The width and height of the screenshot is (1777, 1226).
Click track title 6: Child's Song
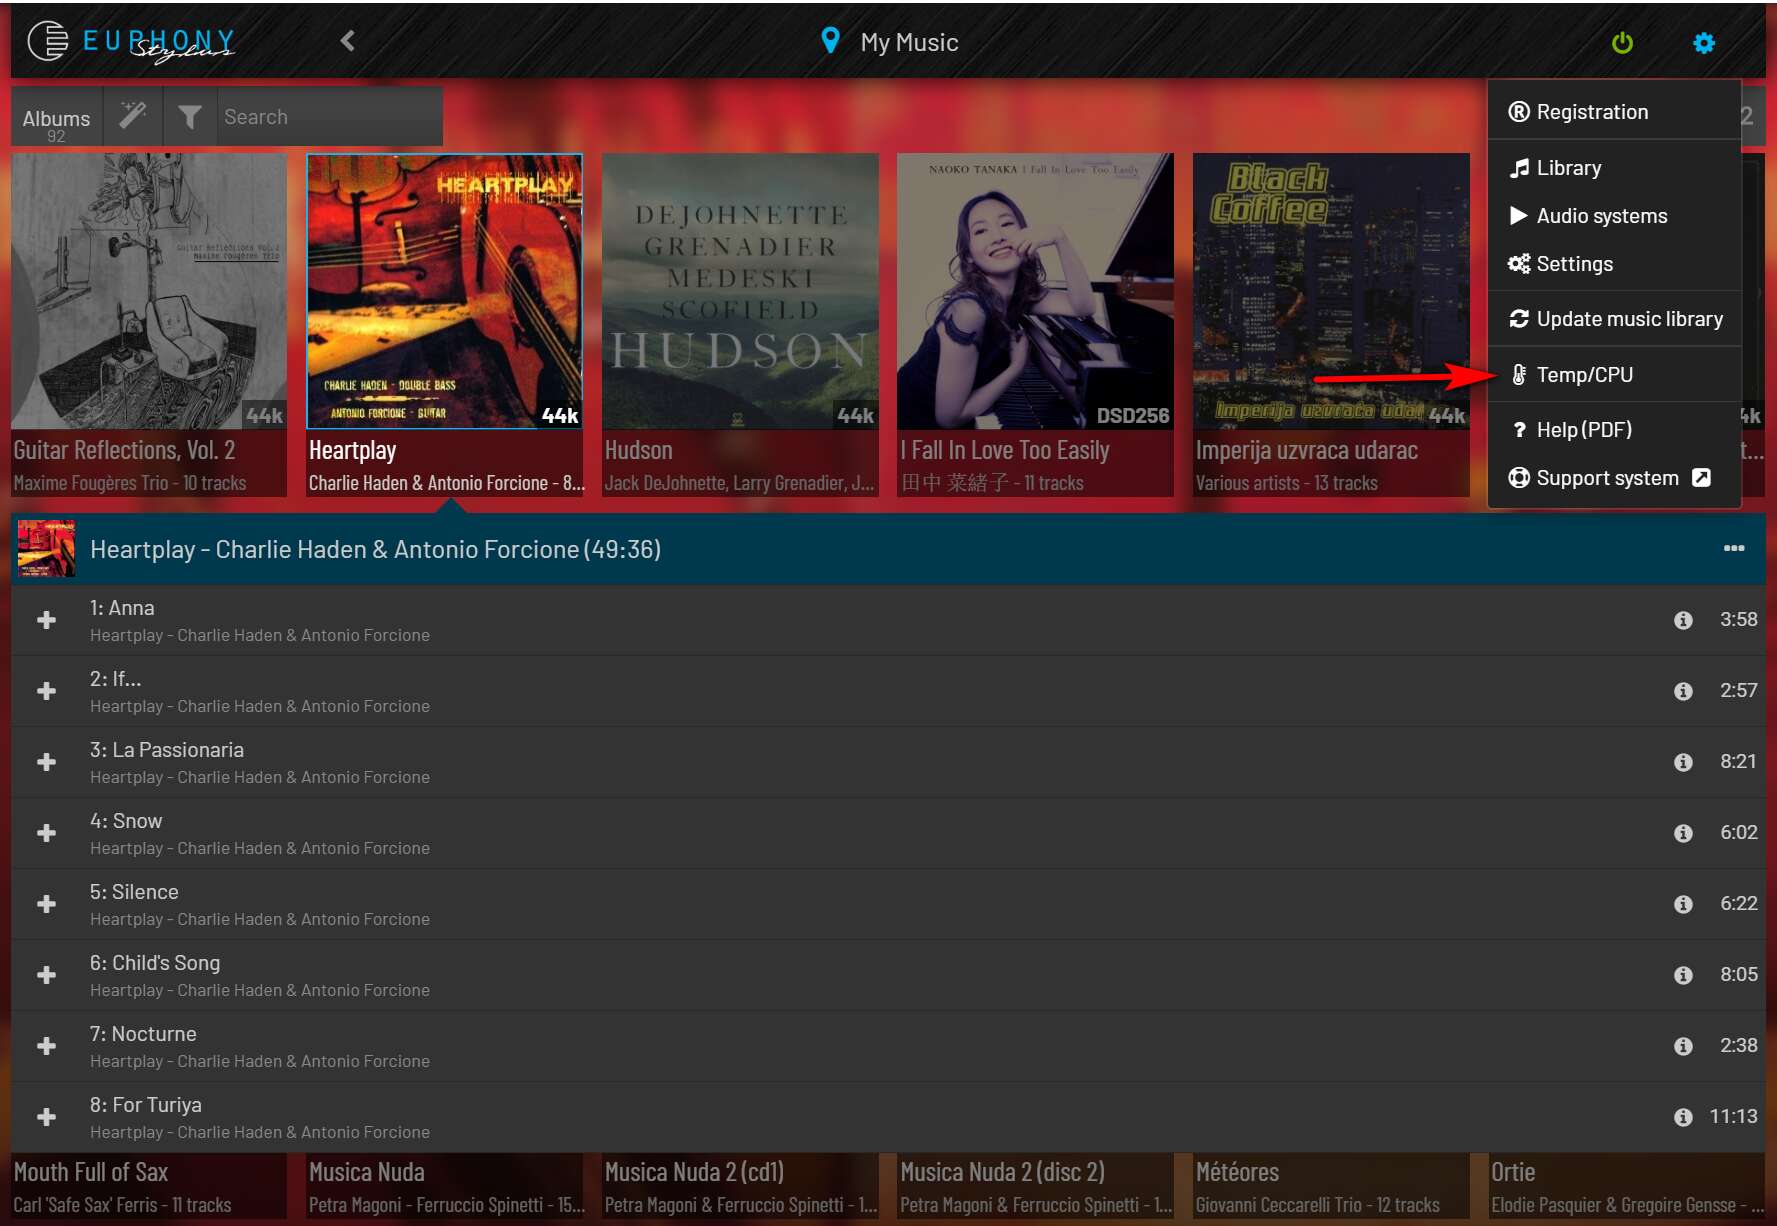[x=155, y=963]
